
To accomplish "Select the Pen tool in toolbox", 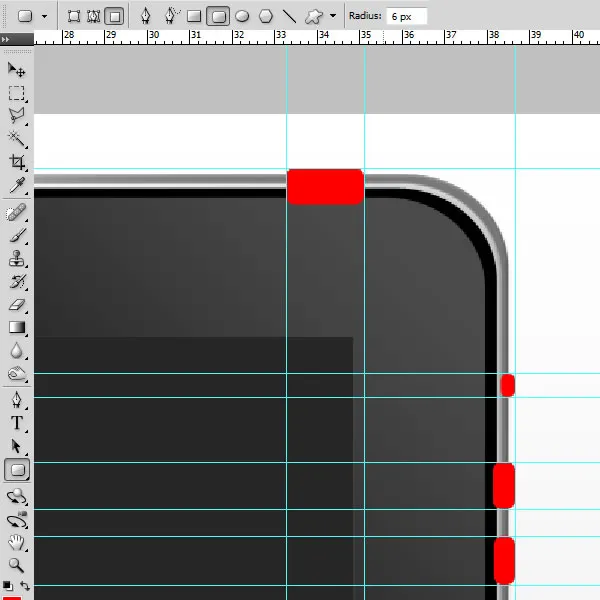I will point(16,400).
